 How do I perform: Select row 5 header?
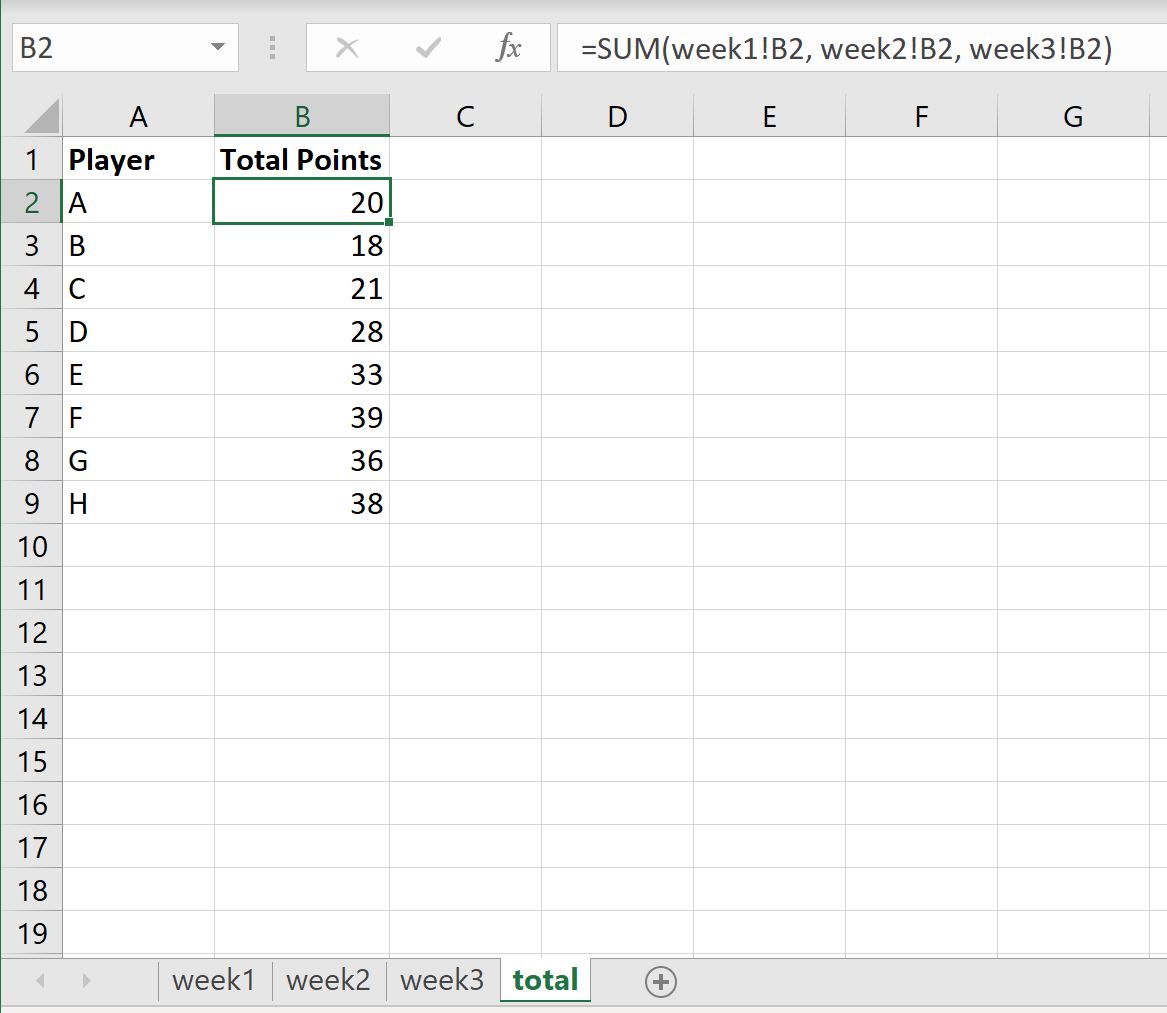click(32, 331)
